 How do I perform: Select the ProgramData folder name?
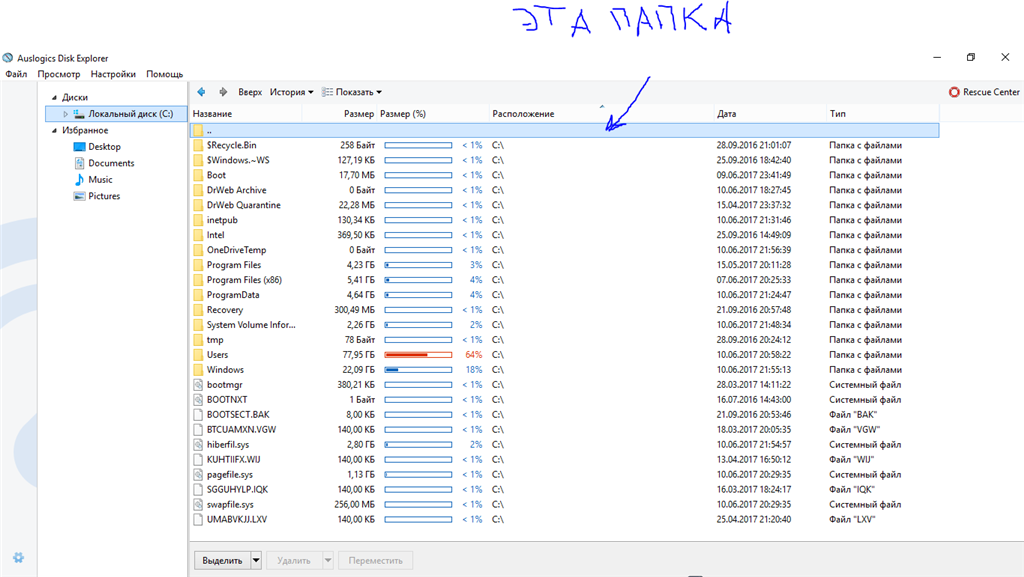[x=233, y=295]
